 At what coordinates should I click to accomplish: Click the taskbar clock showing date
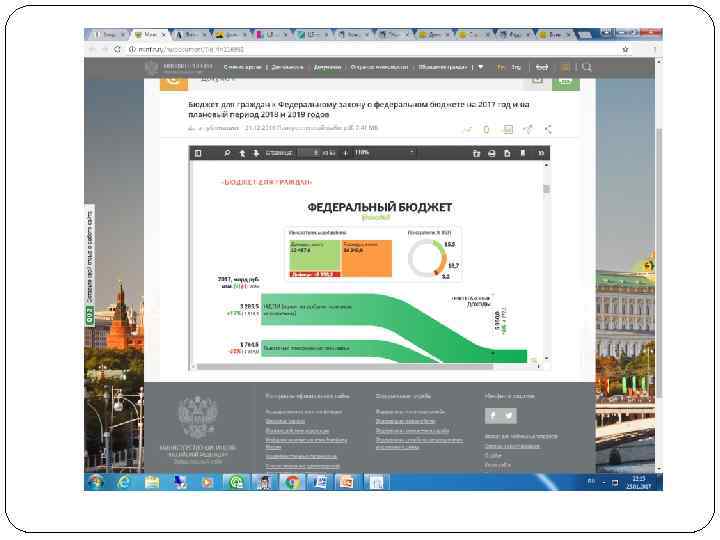pyautogui.click(x=638, y=482)
